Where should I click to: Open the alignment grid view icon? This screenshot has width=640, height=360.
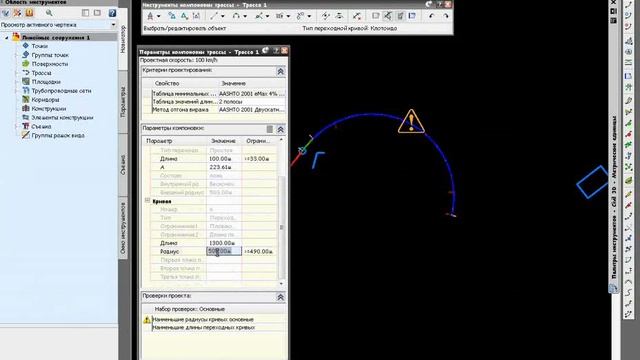(x=412, y=16)
